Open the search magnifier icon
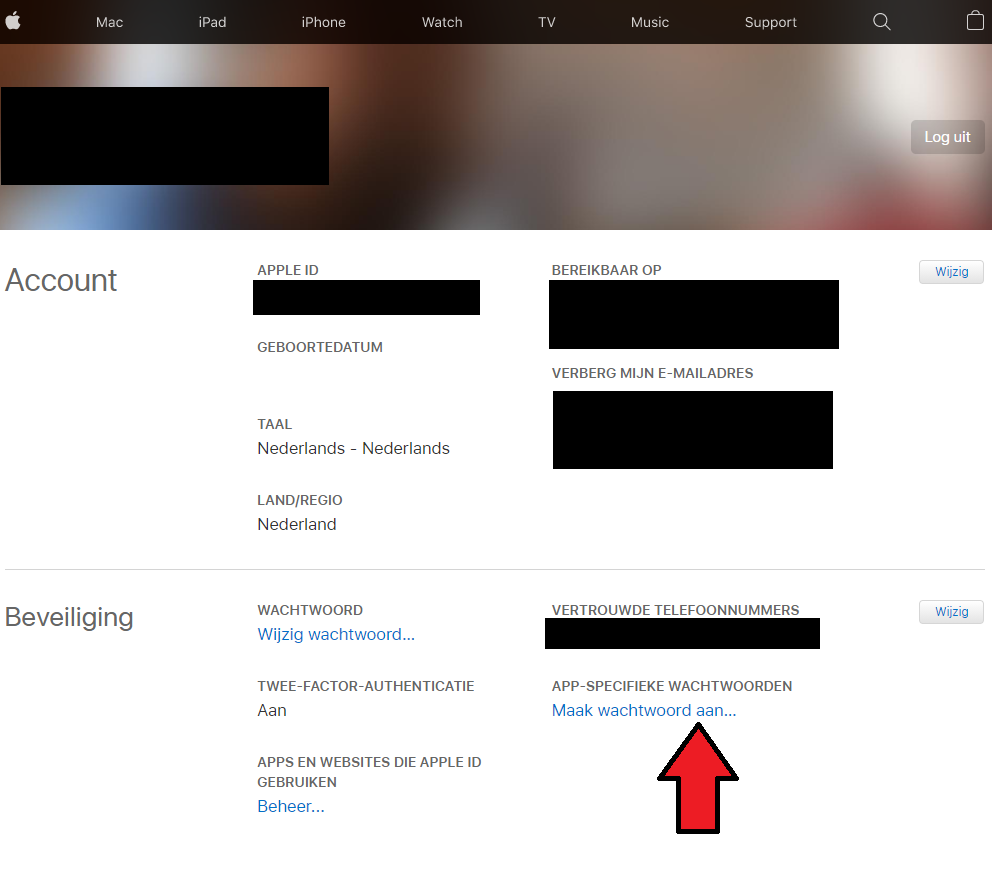This screenshot has width=992, height=872. coord(881,22)
